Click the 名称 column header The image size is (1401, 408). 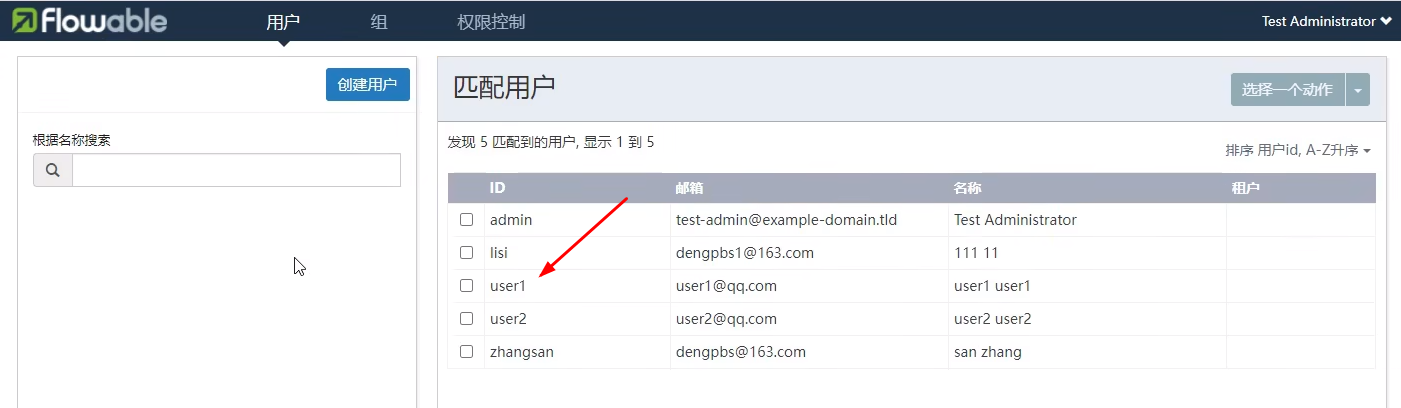click(x=968, y=188)
